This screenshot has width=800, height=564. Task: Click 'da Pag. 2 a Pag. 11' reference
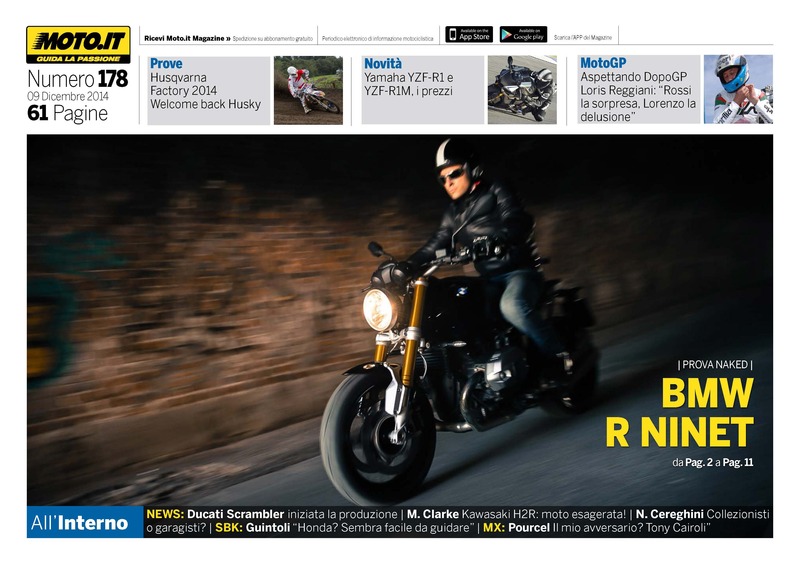(x=712, y=462)
